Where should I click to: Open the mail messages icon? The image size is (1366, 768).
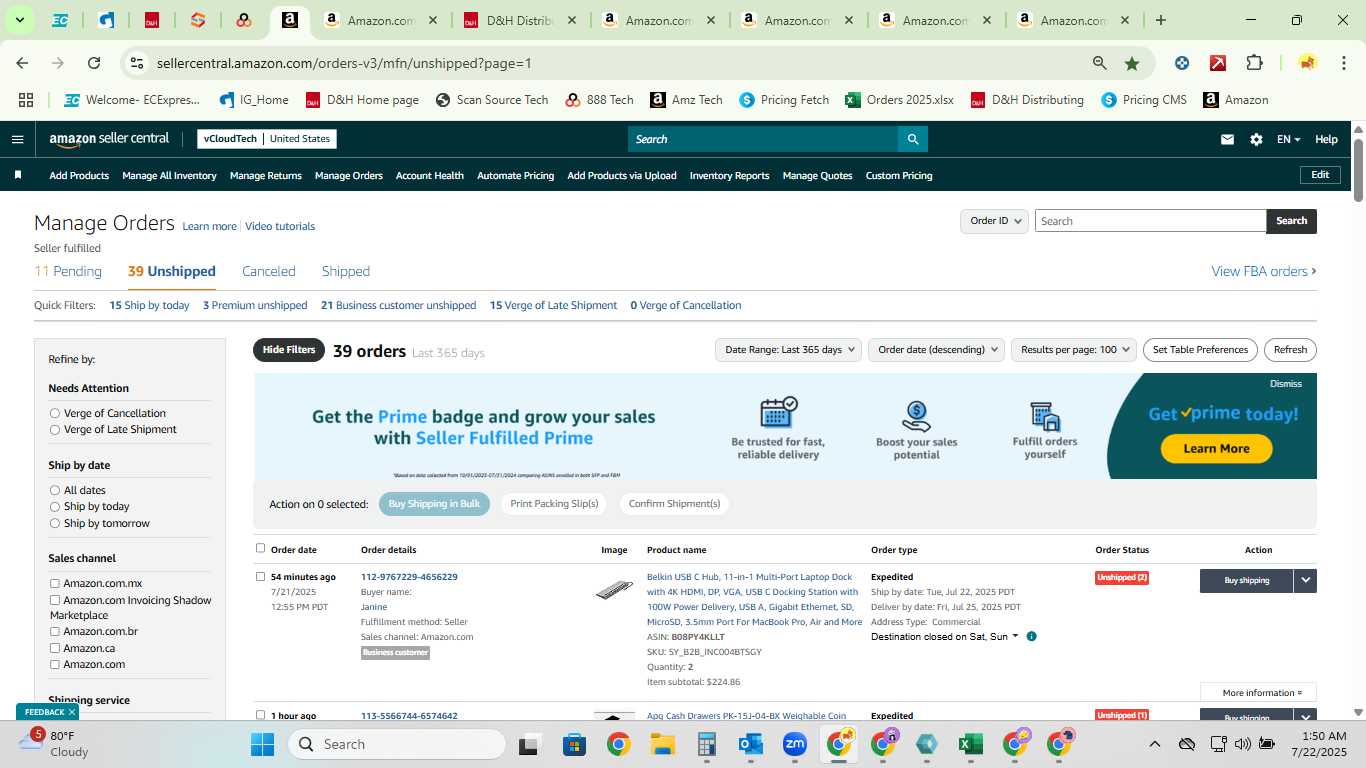coord(1227,140)
